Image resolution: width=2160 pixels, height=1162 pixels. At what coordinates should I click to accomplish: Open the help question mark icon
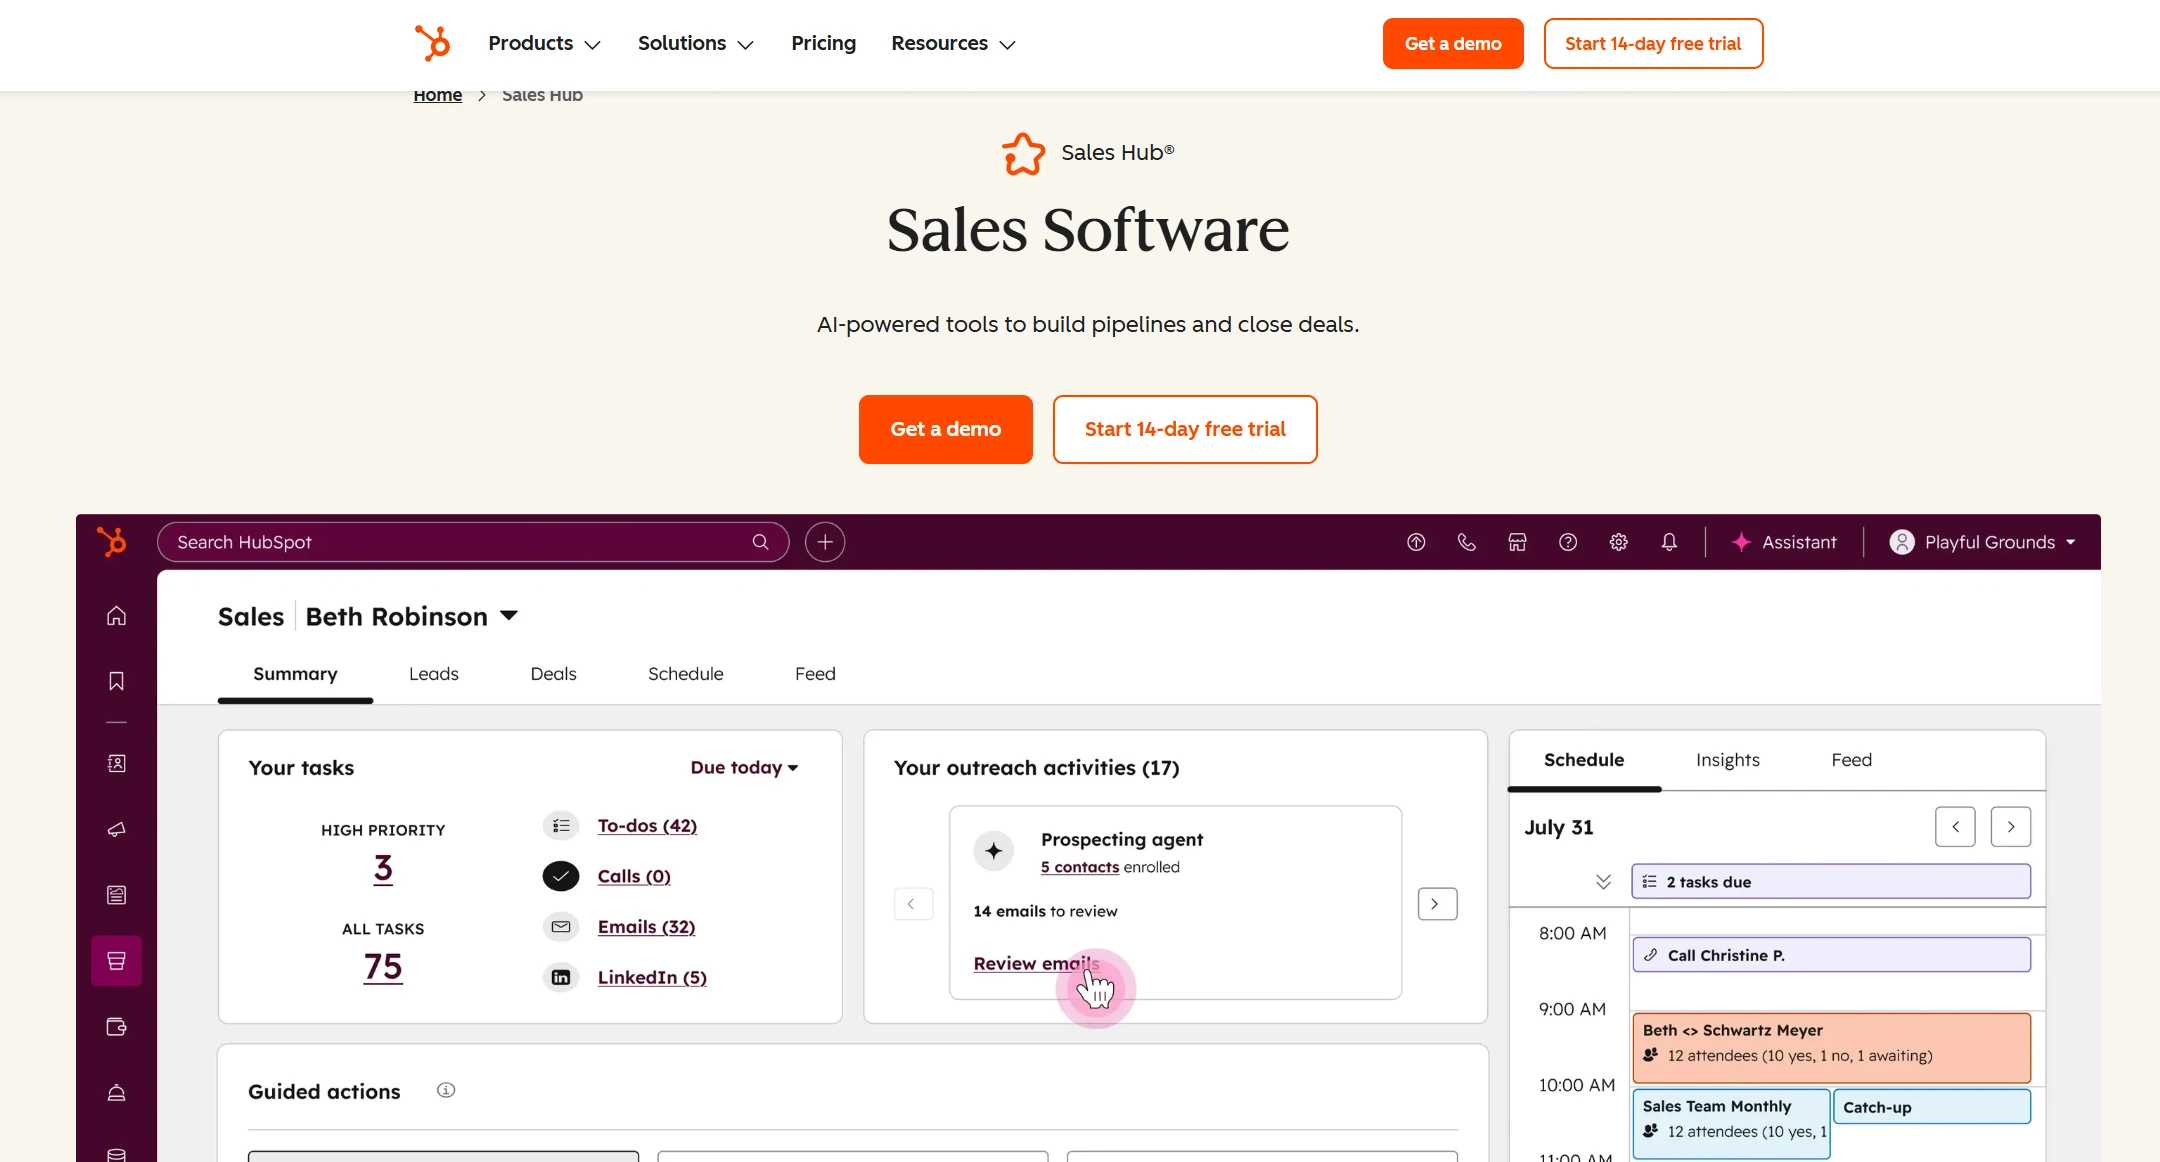click(1568, 542)
